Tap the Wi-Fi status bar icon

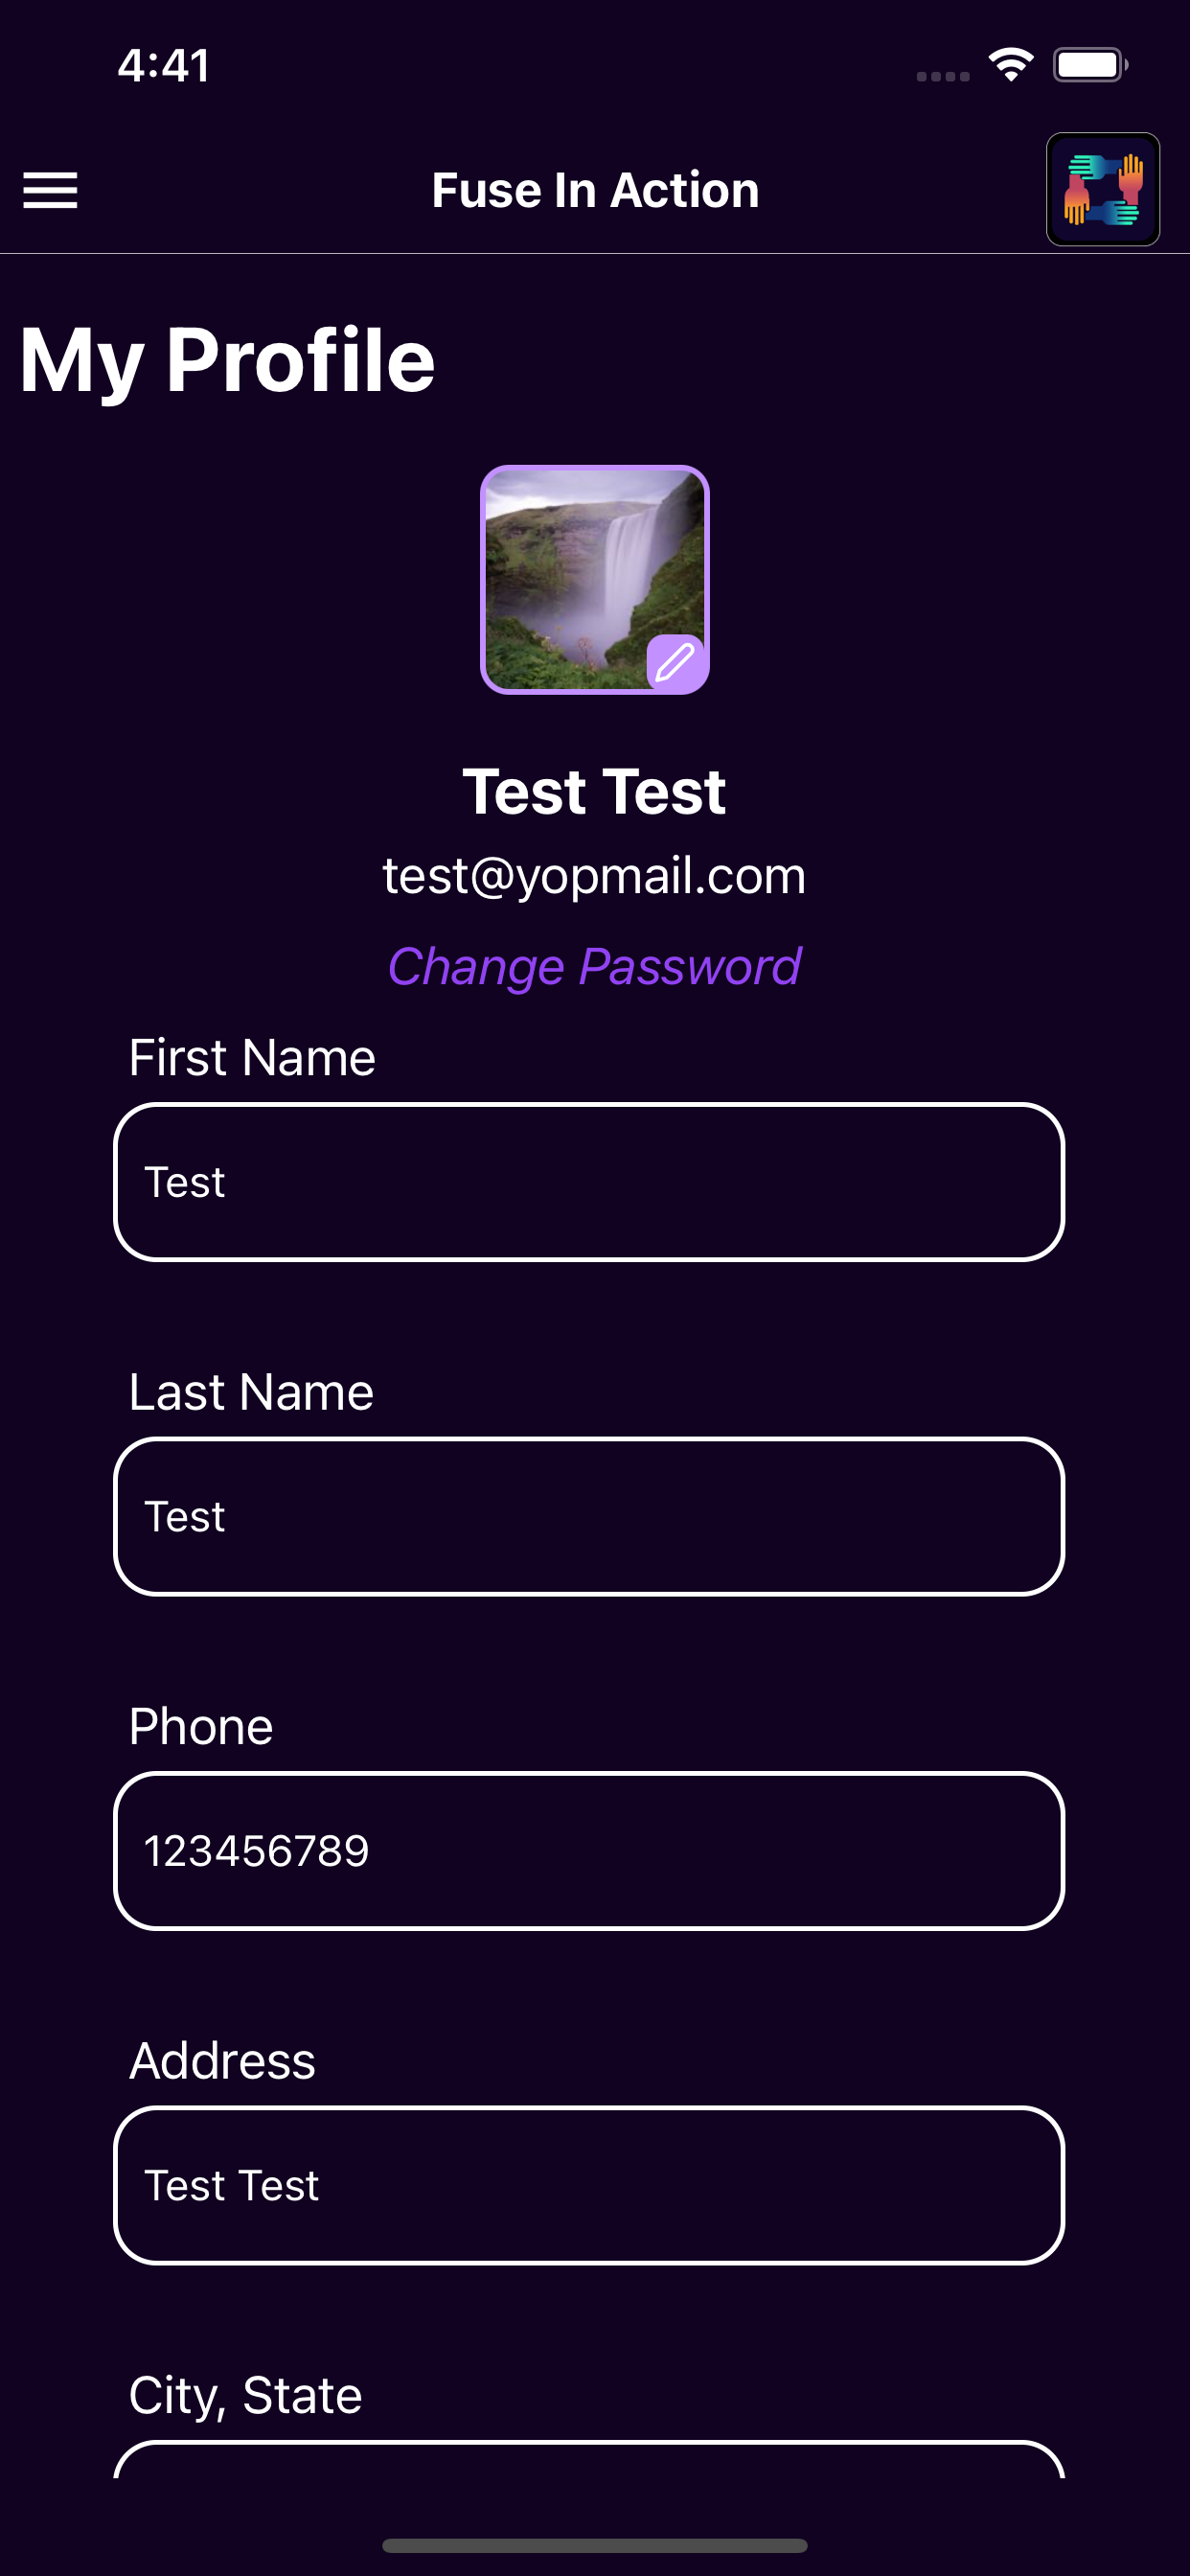(x=1011, y=65)
